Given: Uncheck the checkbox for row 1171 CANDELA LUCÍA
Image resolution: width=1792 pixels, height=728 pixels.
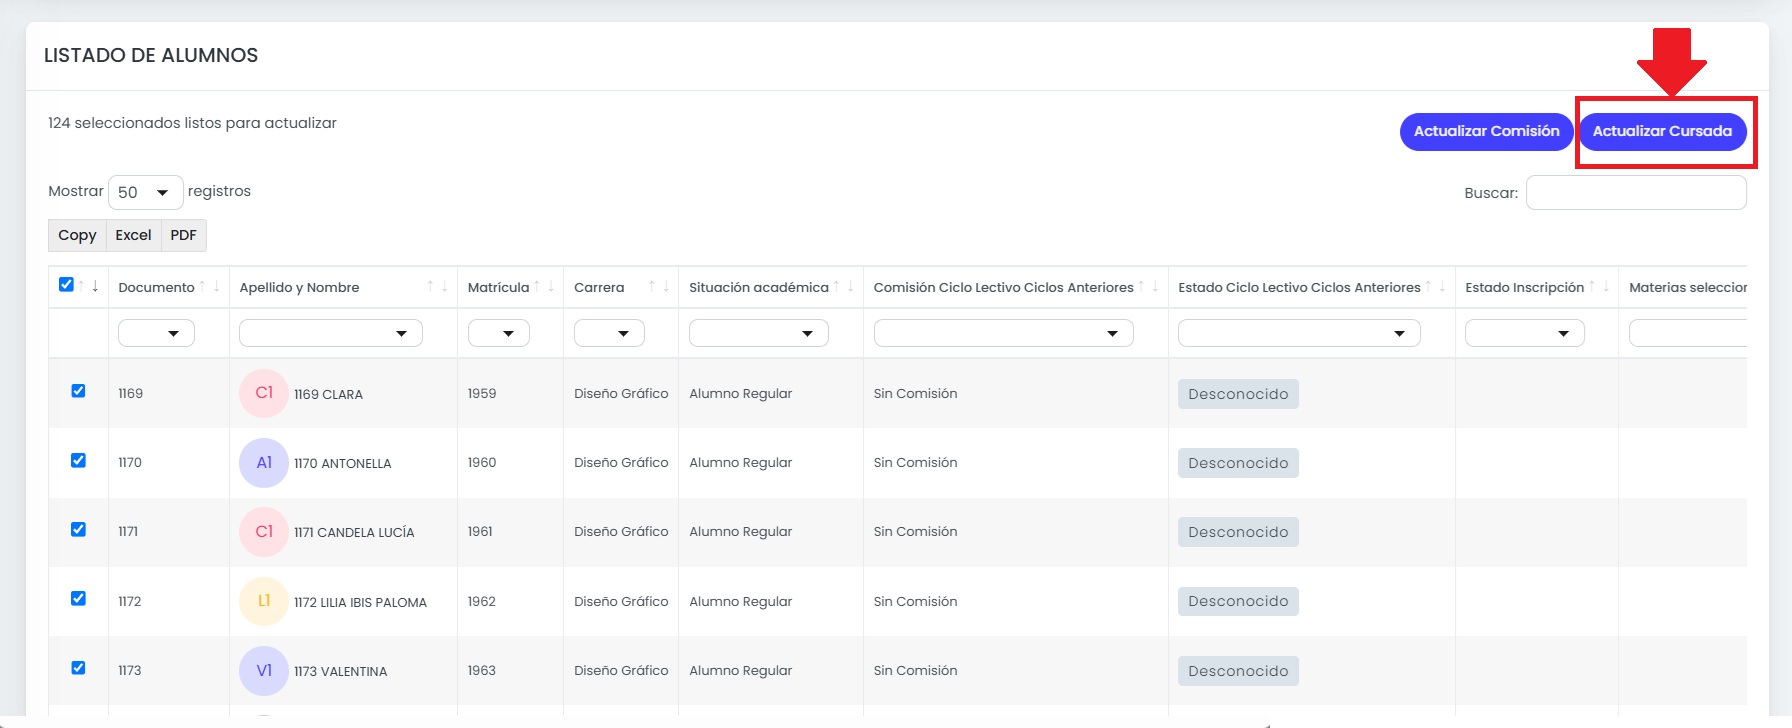Looking at the screenshot, I should (78, 529).
